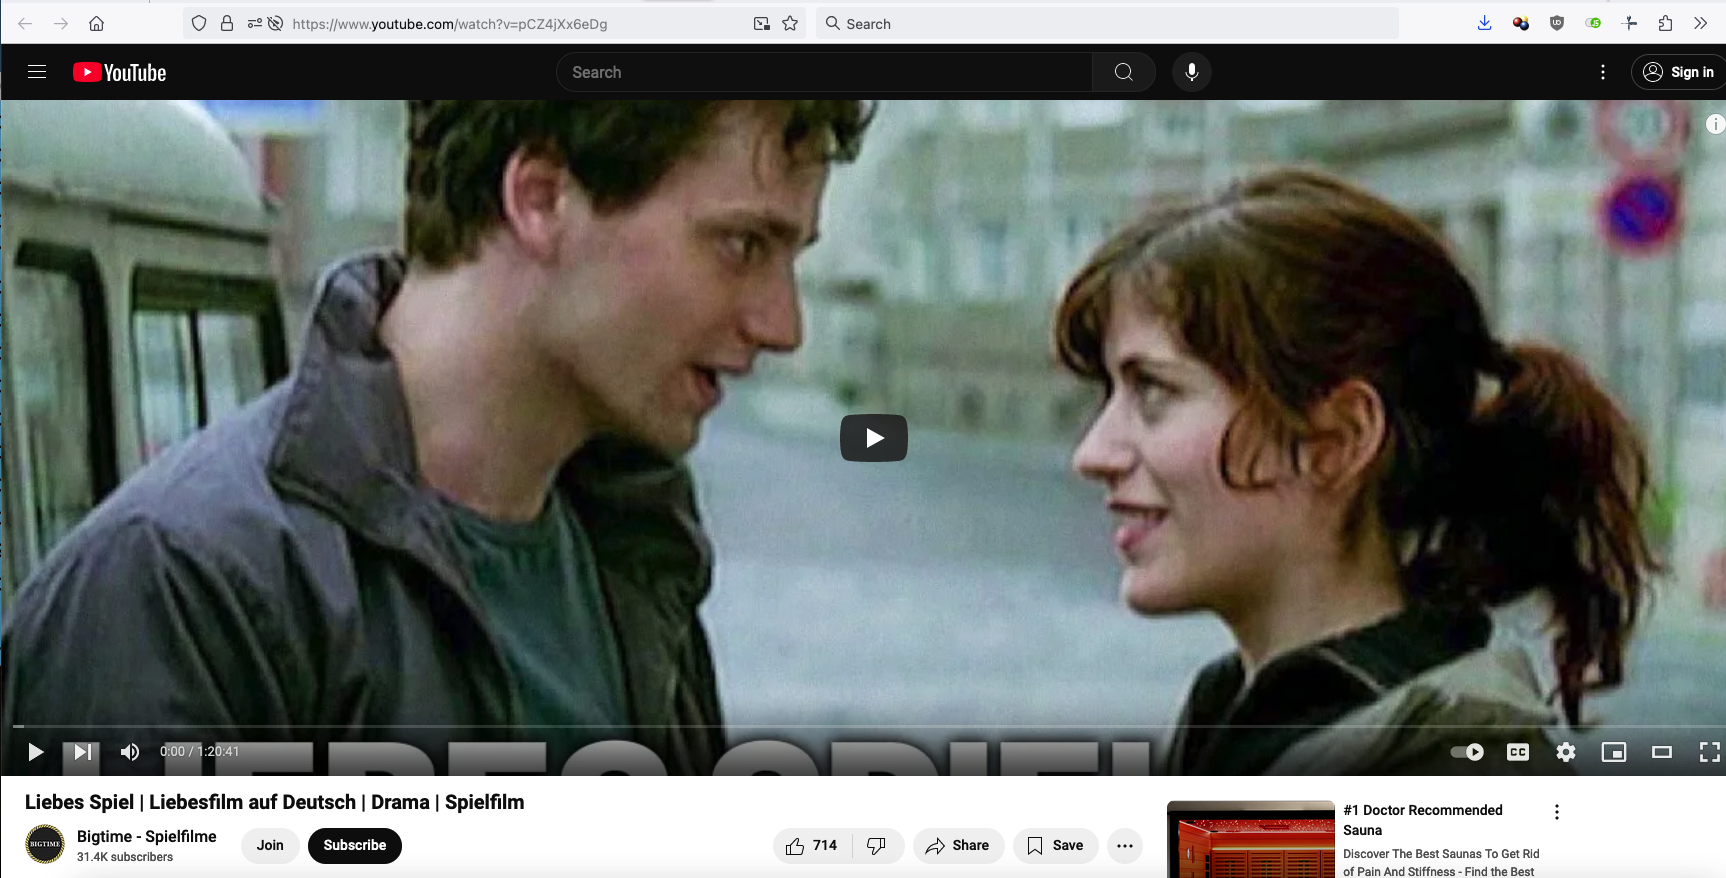
Task: Open the YouTube settings three-dot menu
Action: coord(1602,72)
